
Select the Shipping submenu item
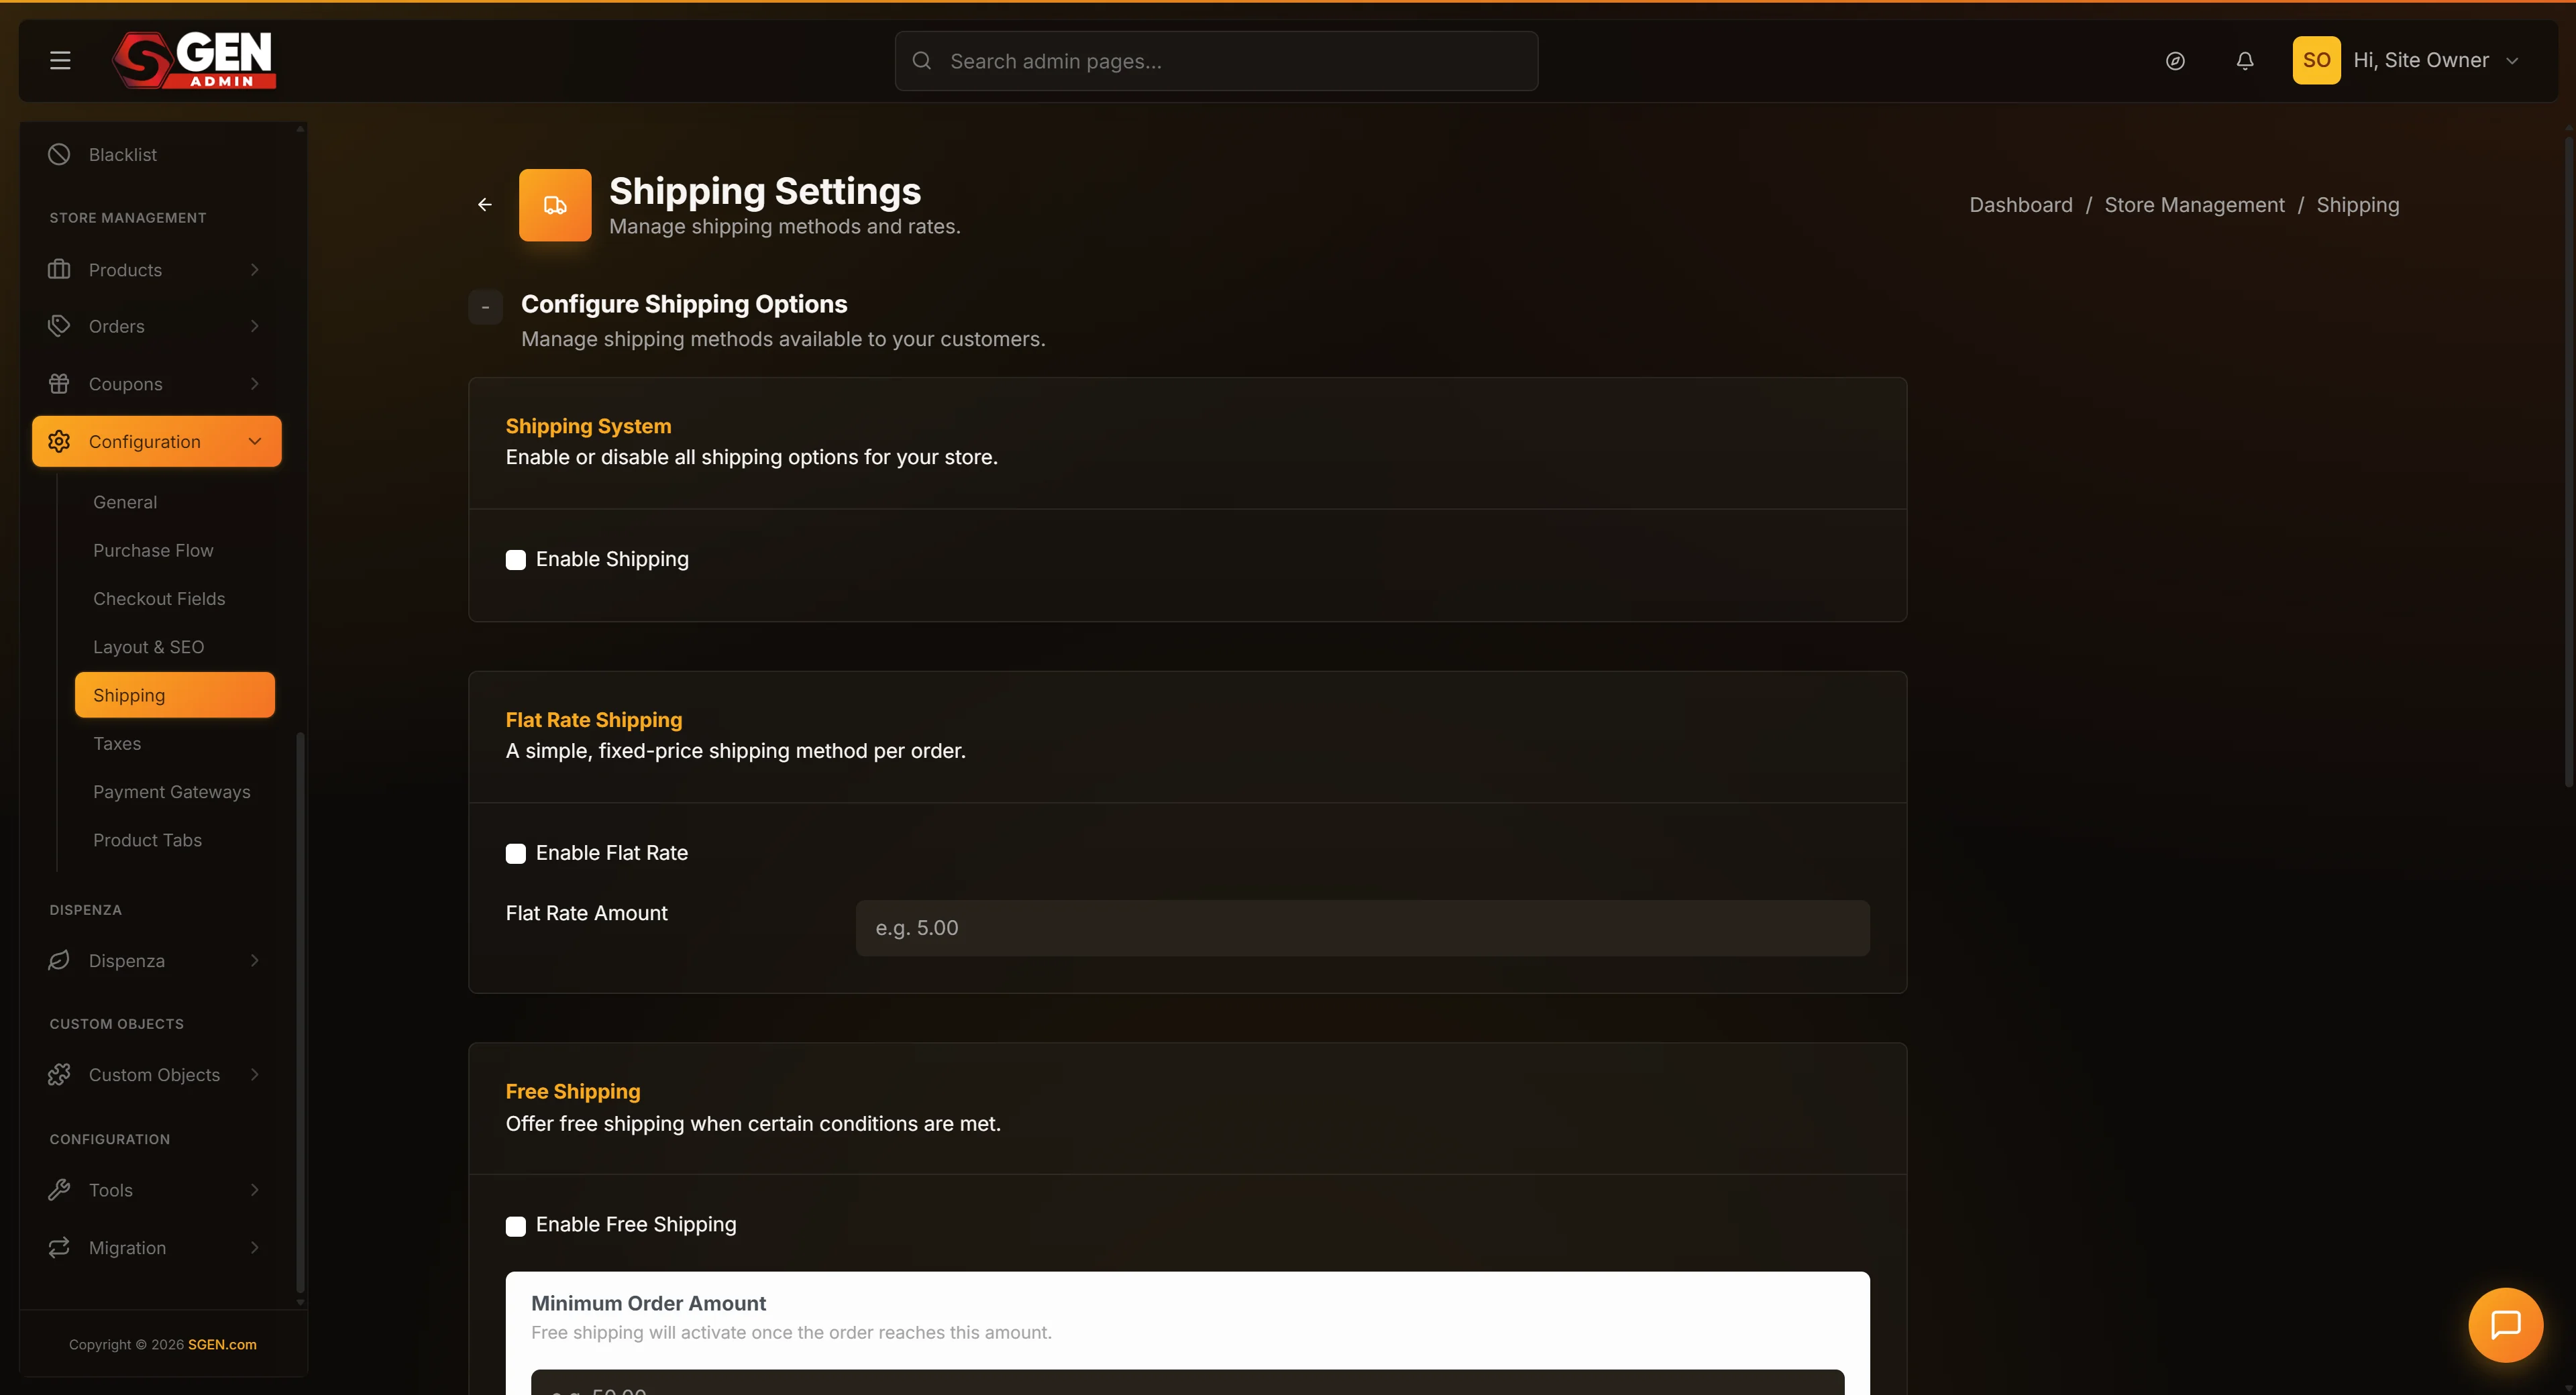coord(174,695)
